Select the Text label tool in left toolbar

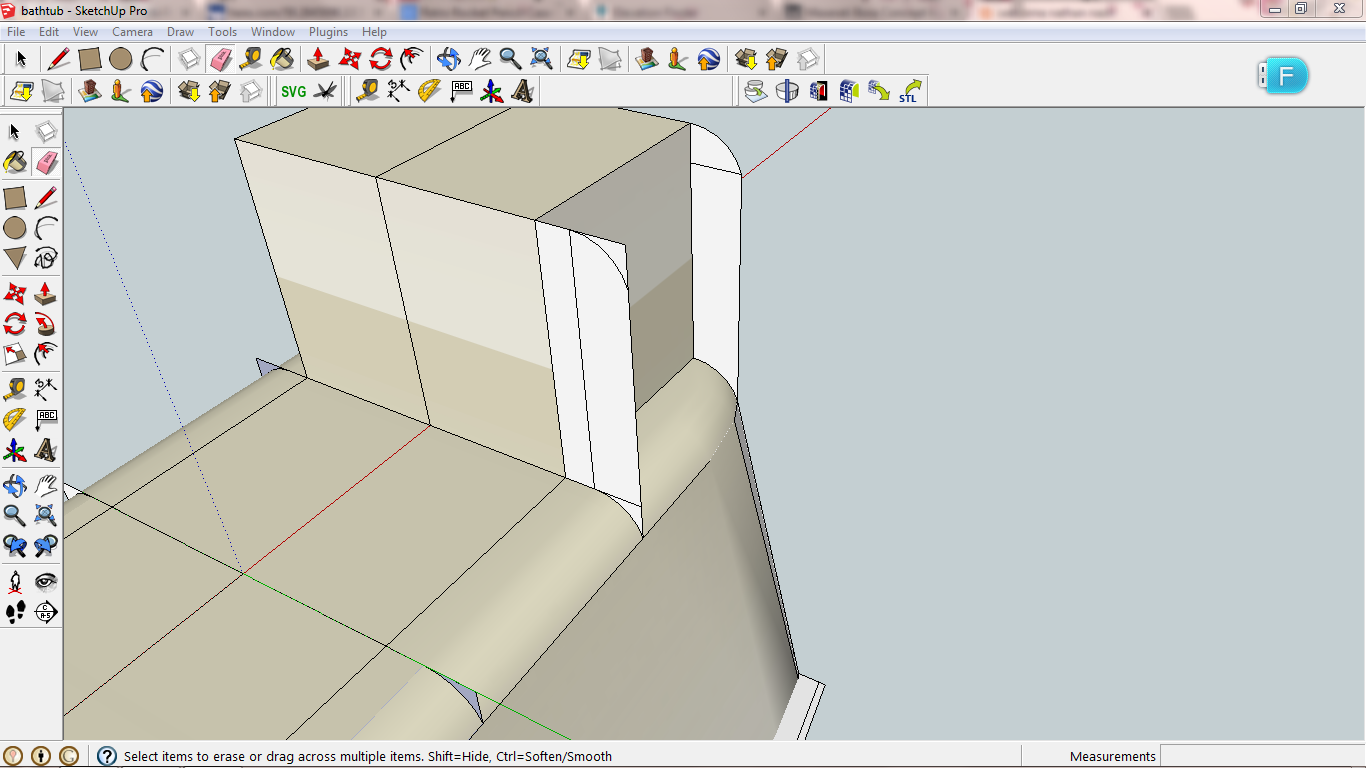click(x=46, y=419)
